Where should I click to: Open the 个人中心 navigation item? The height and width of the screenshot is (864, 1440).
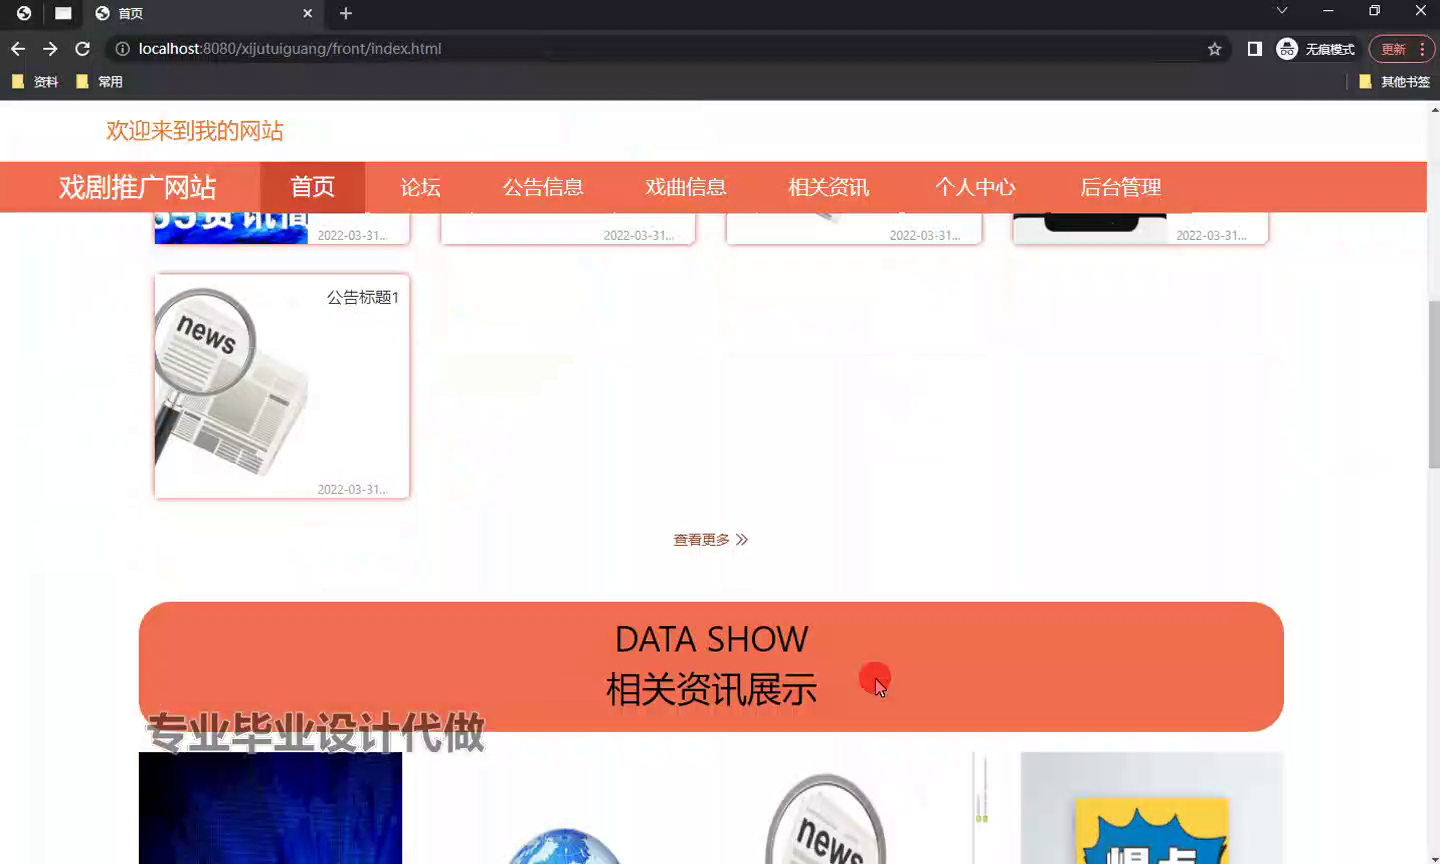point(975,187)
